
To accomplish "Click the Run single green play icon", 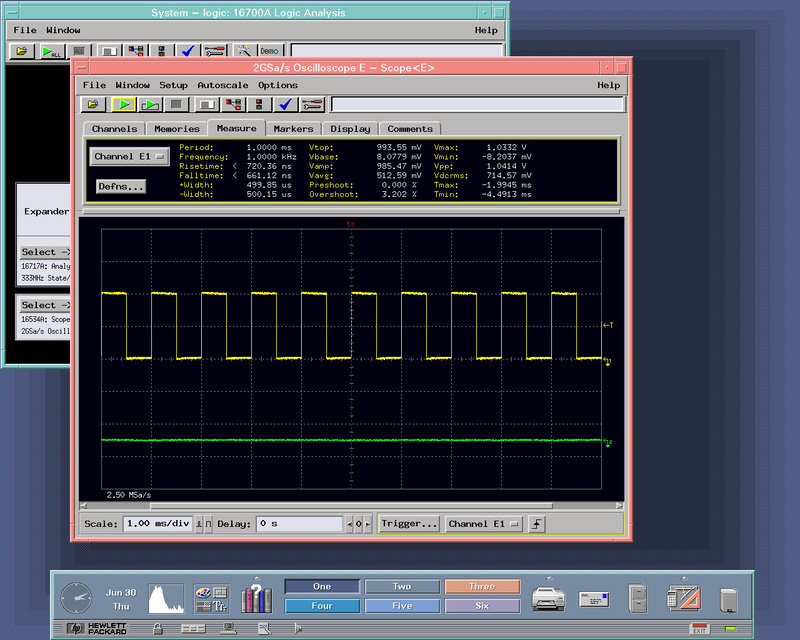I will tap(123, 105).
